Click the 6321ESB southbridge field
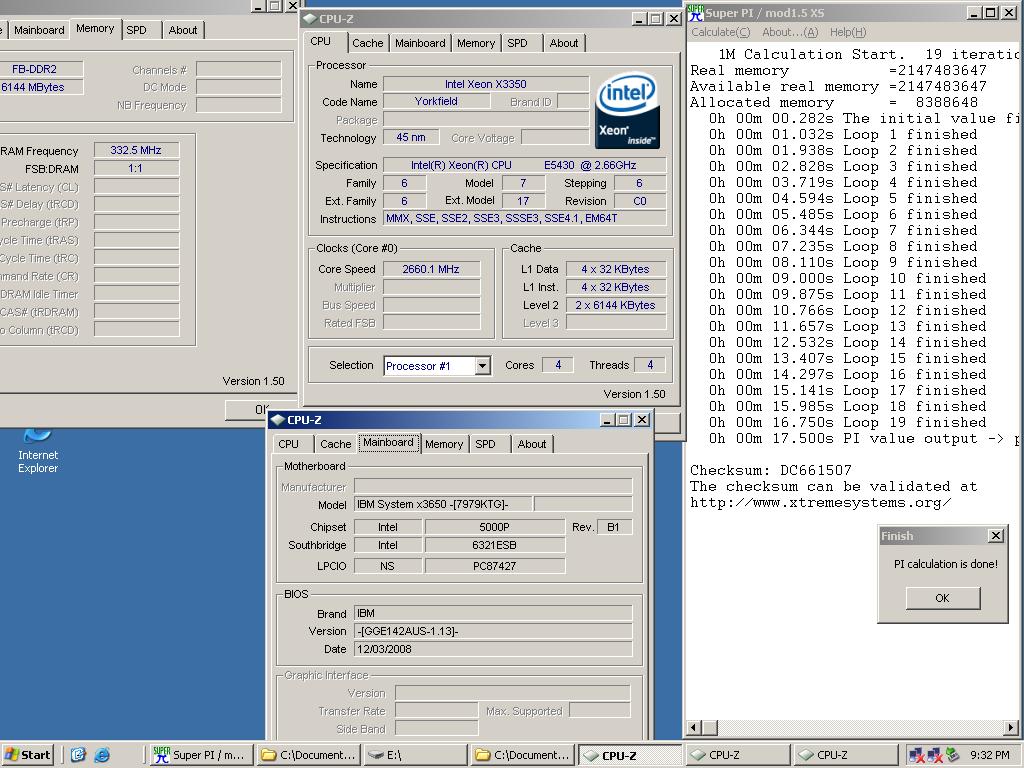 pyautogui.click(x=494, y=545)
